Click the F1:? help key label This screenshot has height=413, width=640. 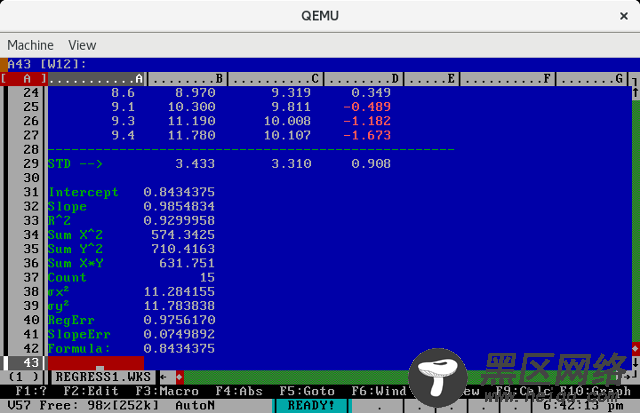(31, 391)
